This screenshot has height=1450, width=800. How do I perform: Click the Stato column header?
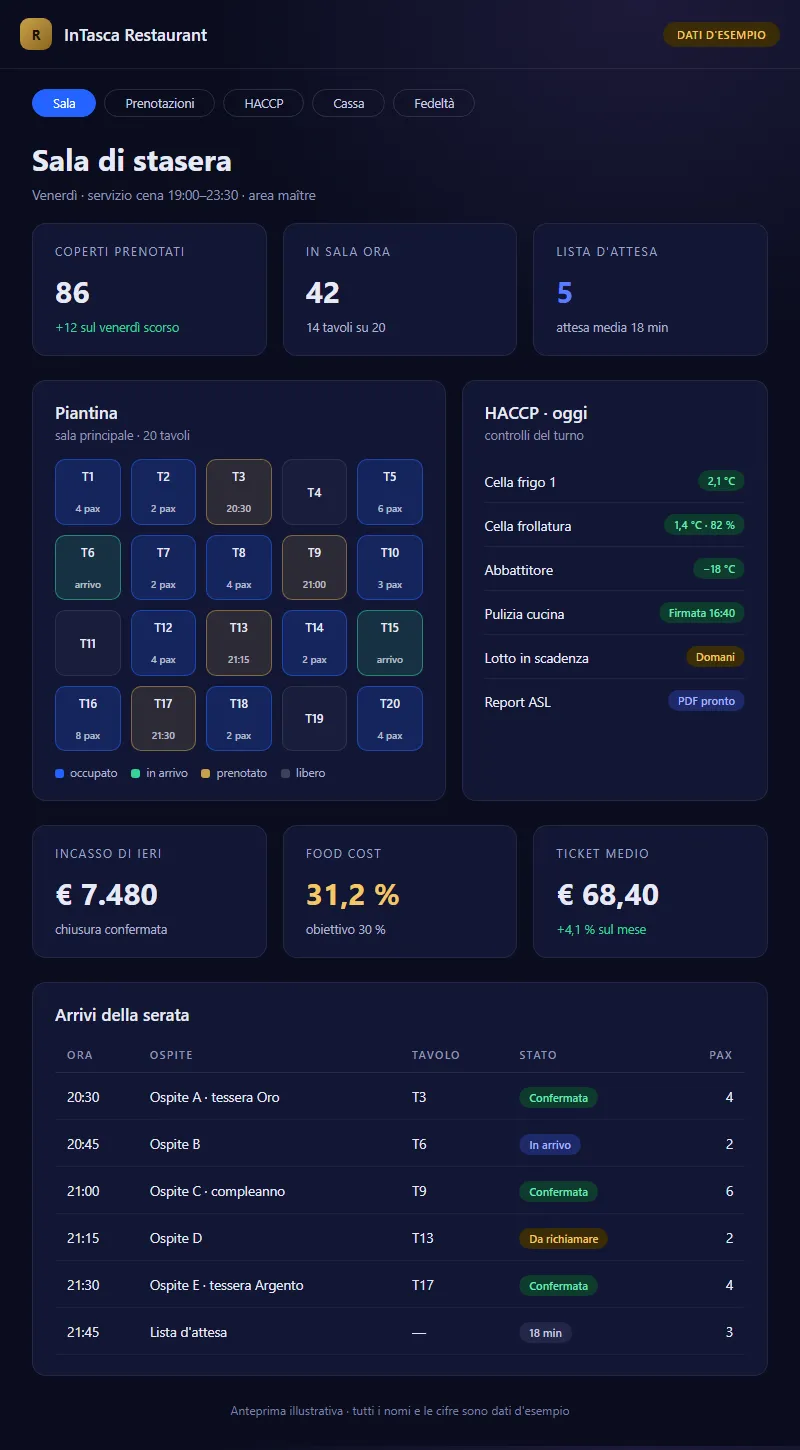(538, 1055)
